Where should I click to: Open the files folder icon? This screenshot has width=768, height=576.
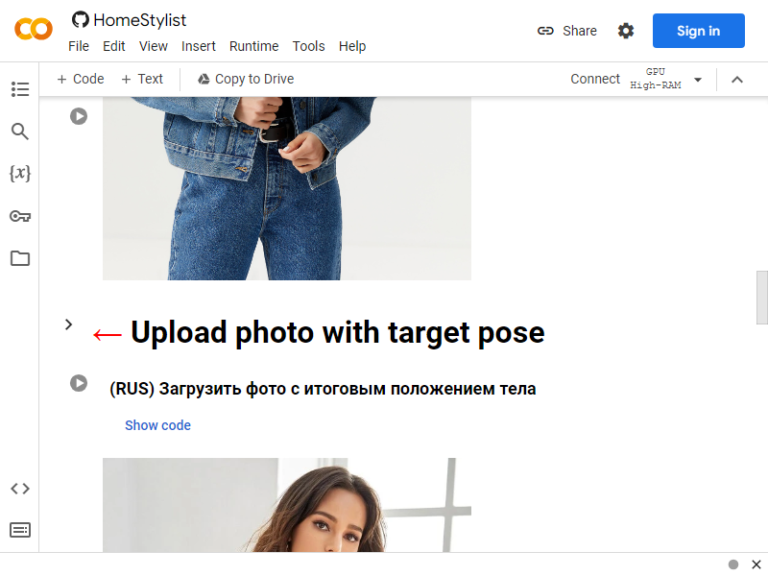coord(20,258)
